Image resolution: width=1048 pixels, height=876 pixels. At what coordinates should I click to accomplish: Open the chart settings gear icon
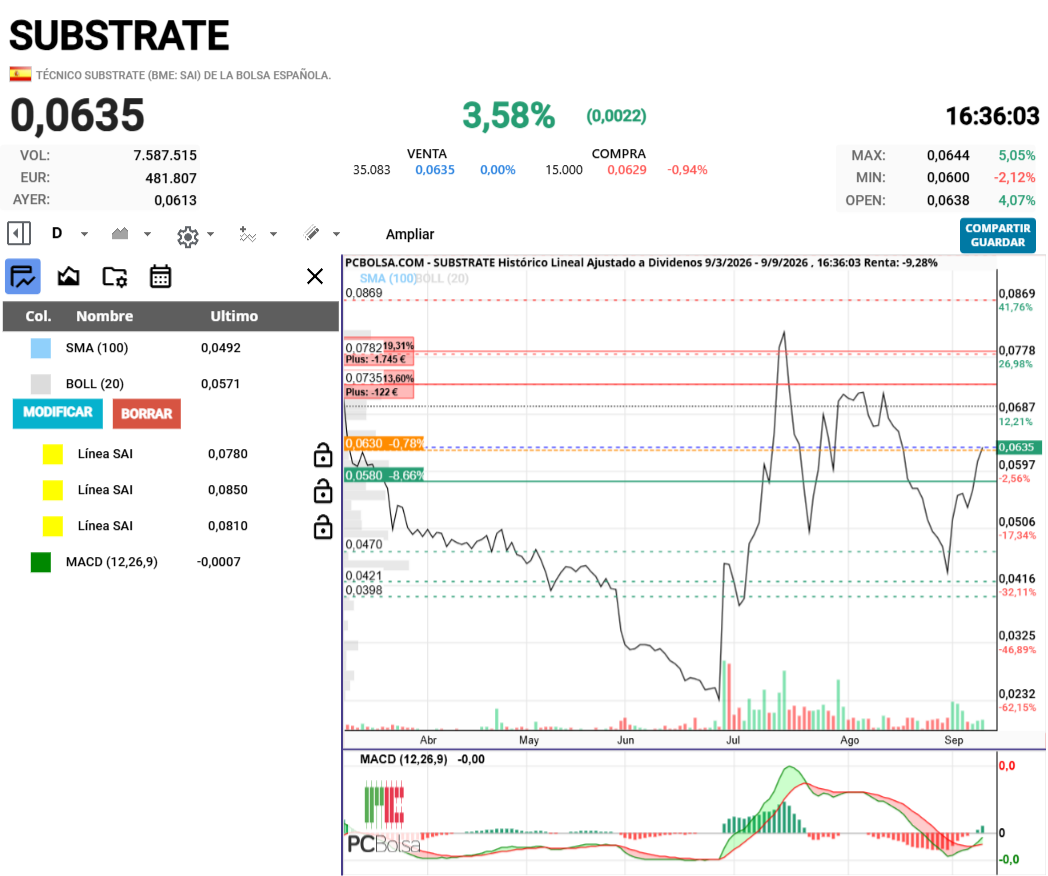tap(188, 236)
